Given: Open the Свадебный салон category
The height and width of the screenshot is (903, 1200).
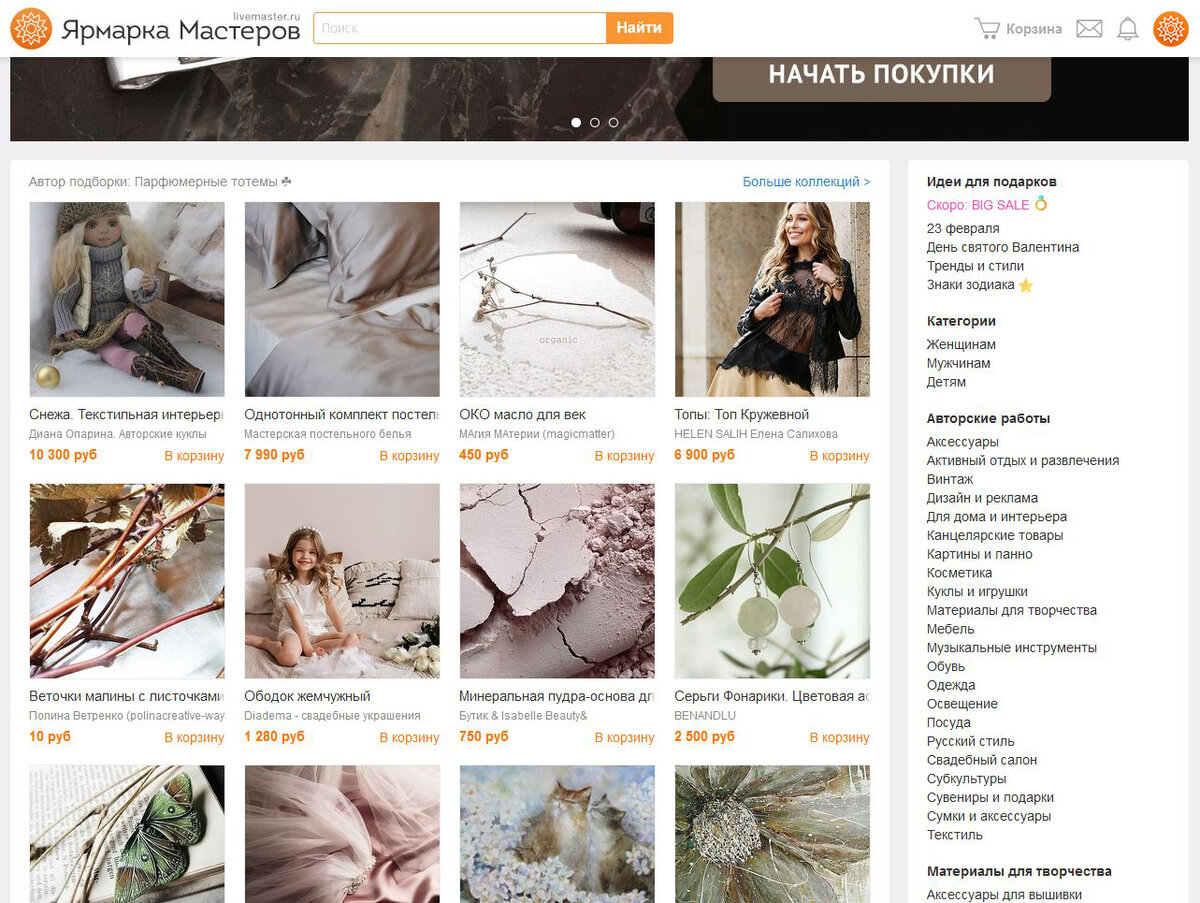Looking at the screenshot, I should click(x=982, y=760).
